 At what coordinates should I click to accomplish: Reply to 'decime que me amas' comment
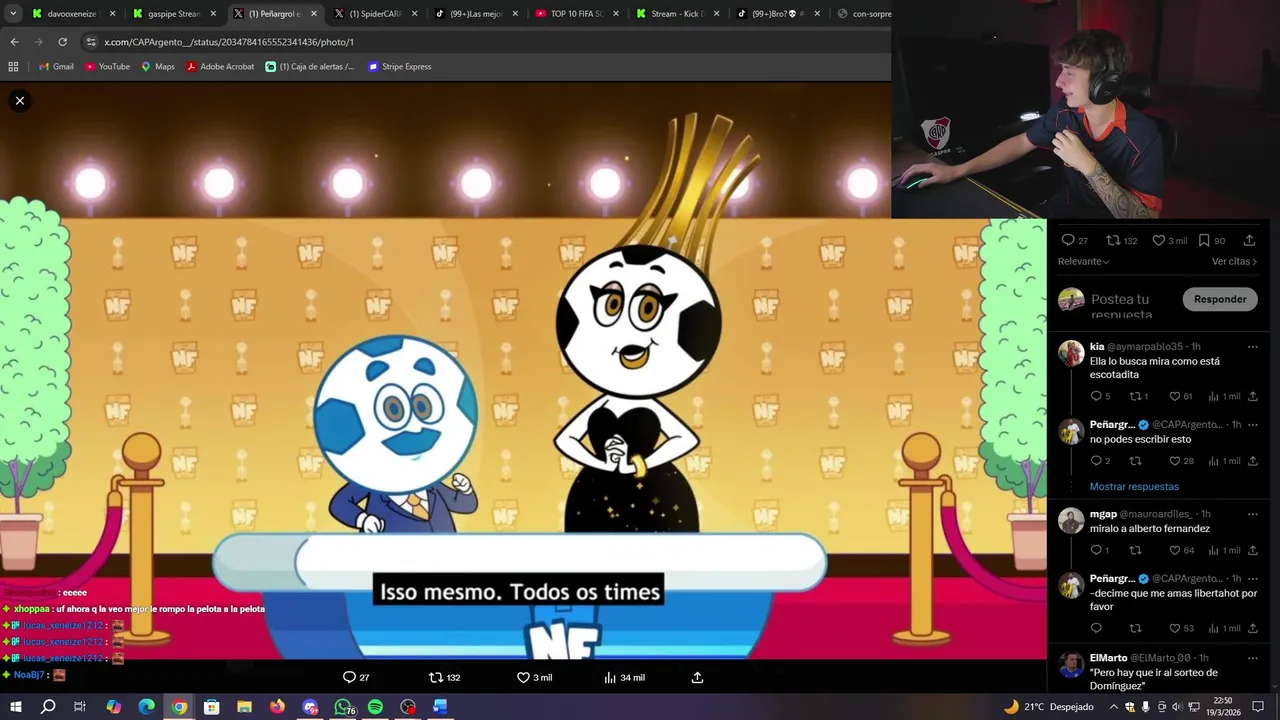coord(1096,628)
